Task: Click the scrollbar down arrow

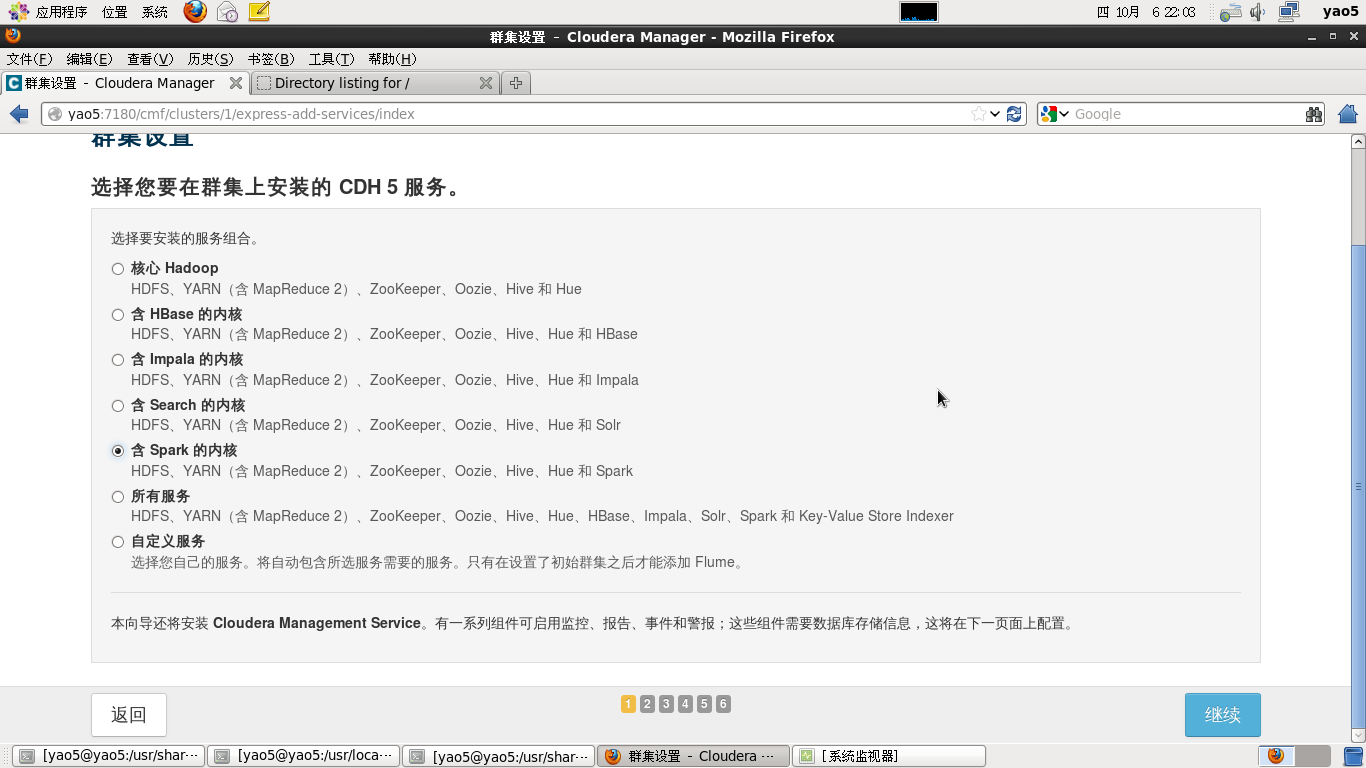Action: [x=1358, y=734]
